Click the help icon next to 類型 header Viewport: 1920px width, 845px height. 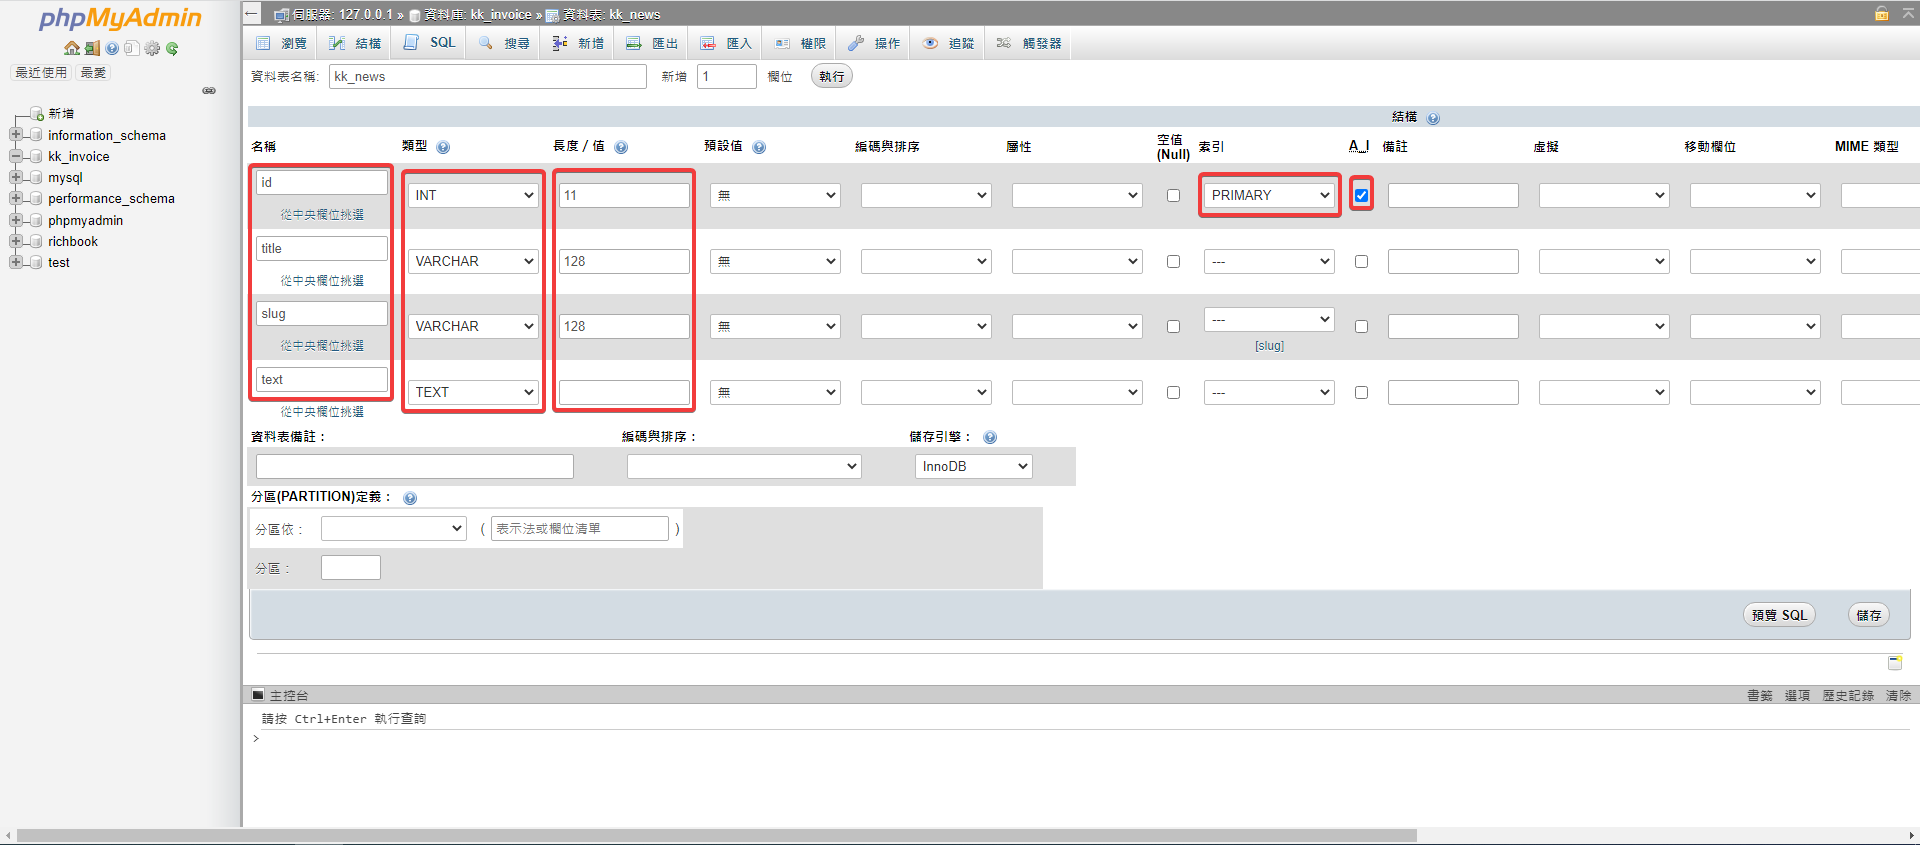[443, 147]
